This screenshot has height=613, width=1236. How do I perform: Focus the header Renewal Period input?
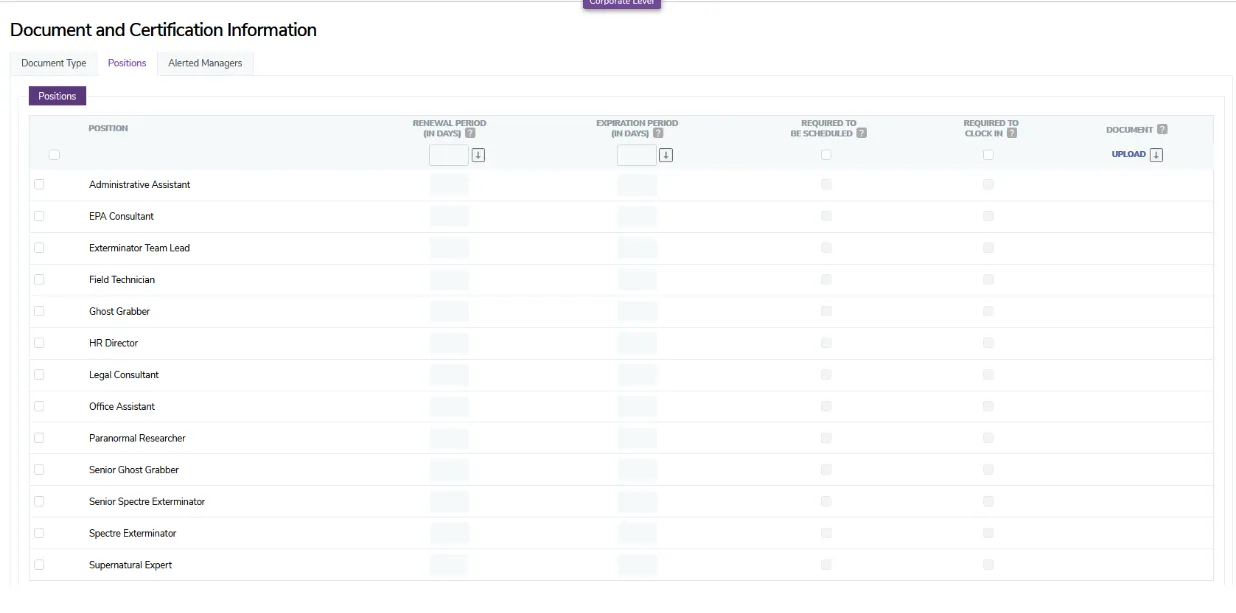pyautogui.click(x=449, y=155)
